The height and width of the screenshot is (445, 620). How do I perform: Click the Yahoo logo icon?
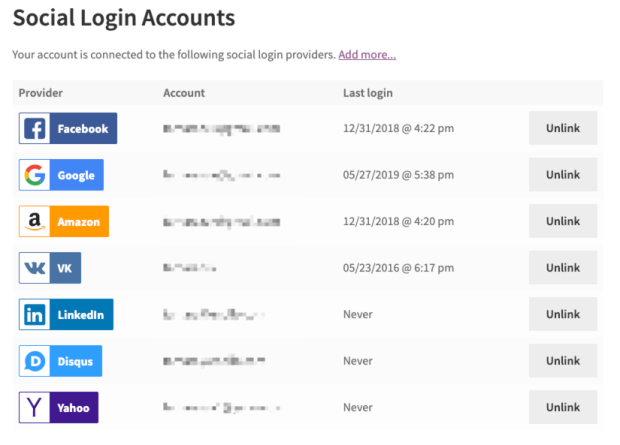pyautogui.click(x=35, y=407)
